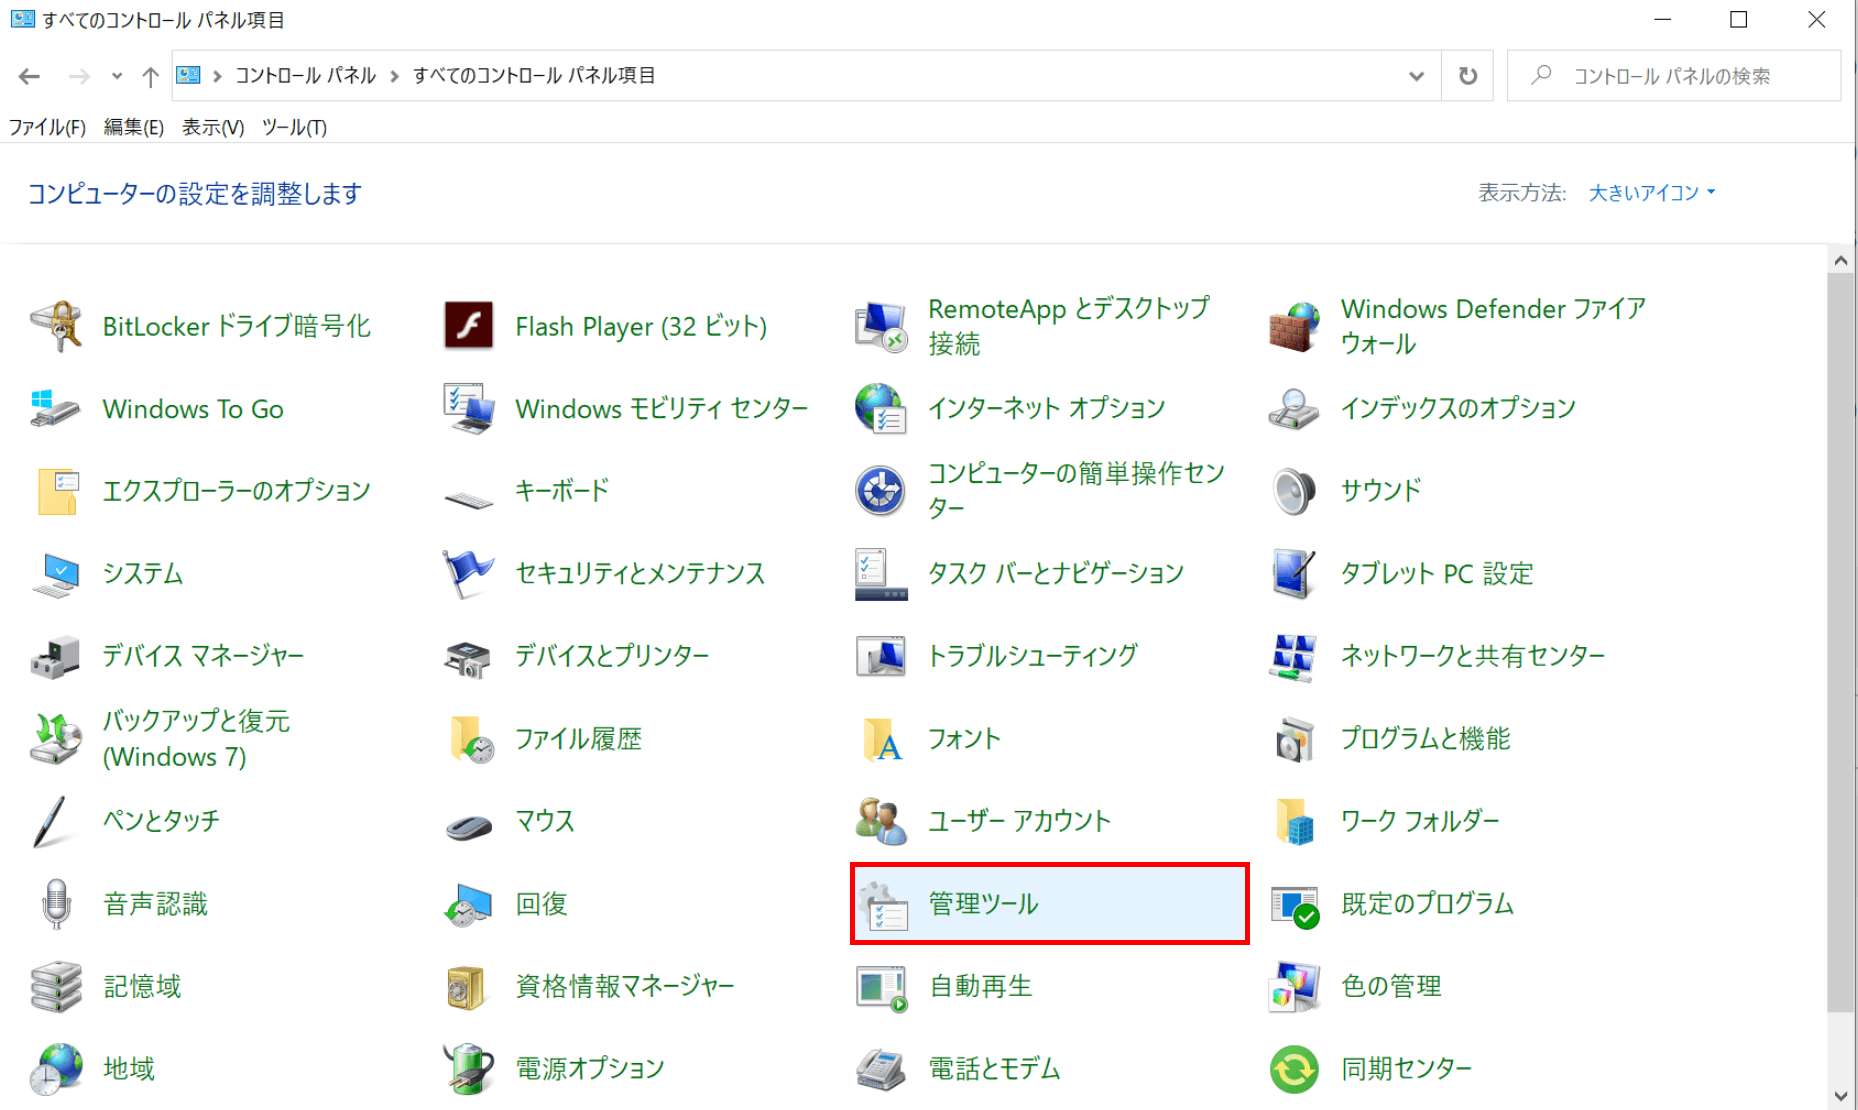Screen dimensions: 1858x1110
Task: Open the recent locations dropdown arrow
Action: 117,76
